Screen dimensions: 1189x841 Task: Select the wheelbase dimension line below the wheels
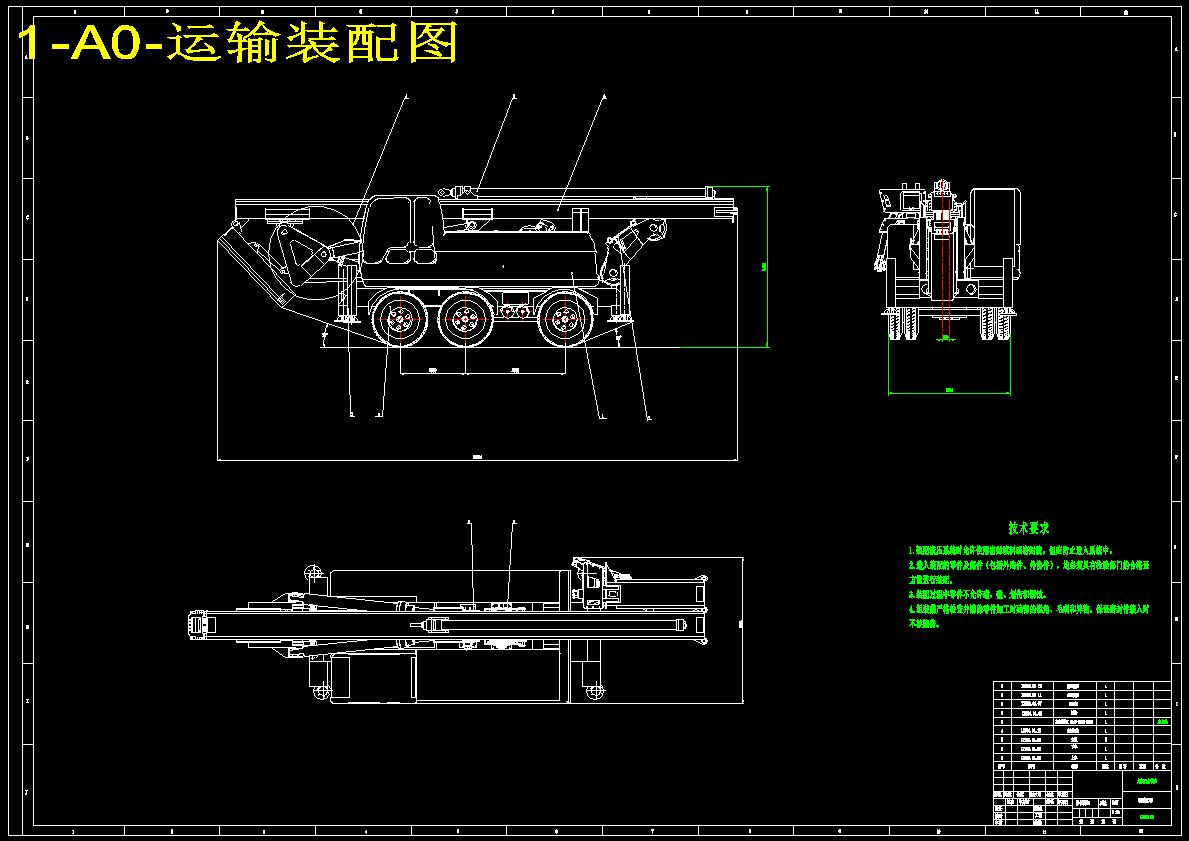pos(482,373)
